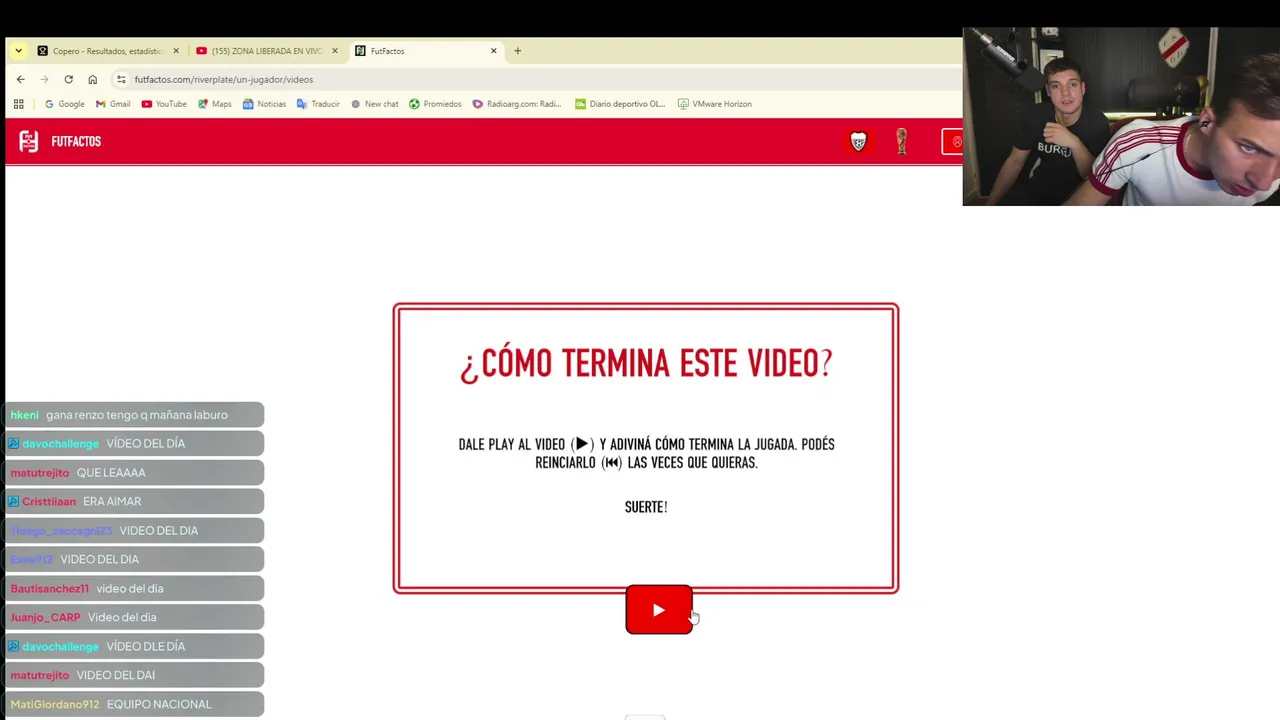1280x720 pixels.
Task: Click Juanjo_CARP's 'Video del dia' message
Action: [x=134, y=618]
